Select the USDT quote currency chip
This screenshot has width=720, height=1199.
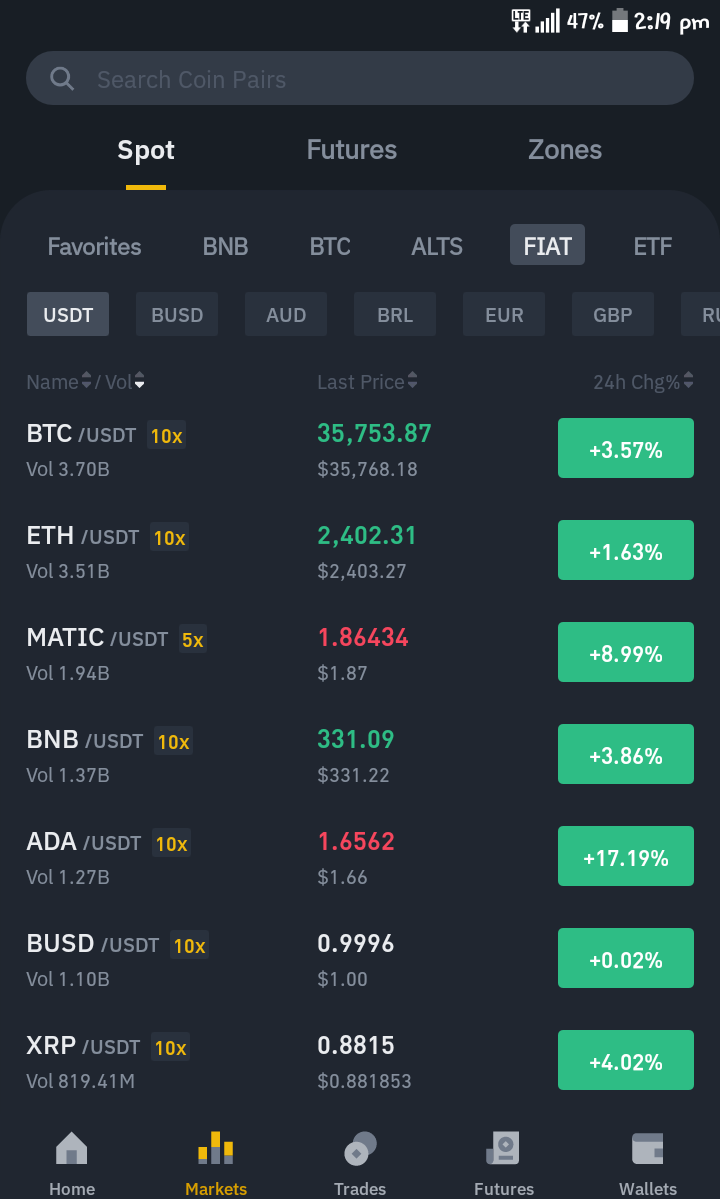click(x=68, y=314)
